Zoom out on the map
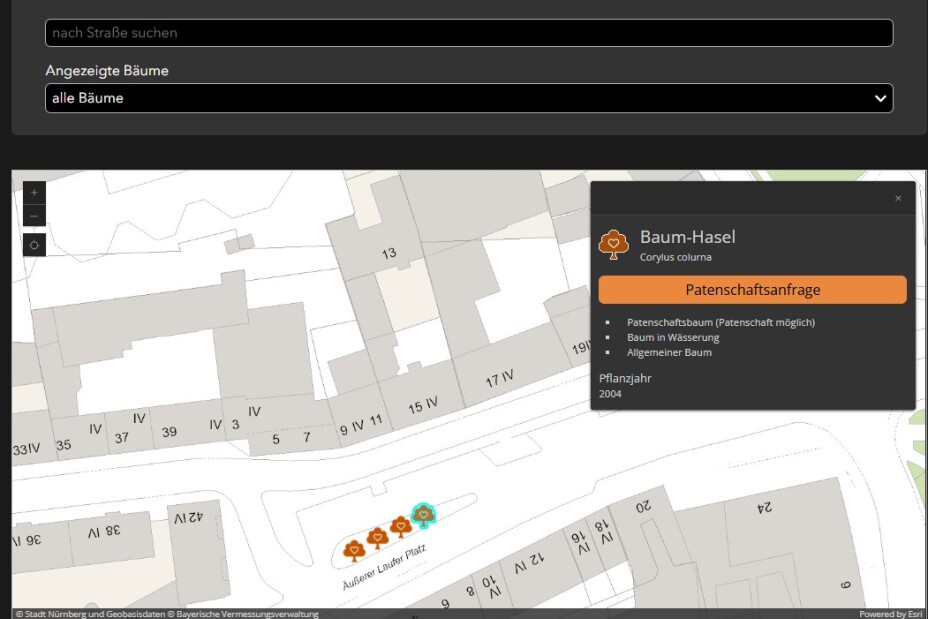This screenshot has height=619, width=928. click(x=34, y=216)
